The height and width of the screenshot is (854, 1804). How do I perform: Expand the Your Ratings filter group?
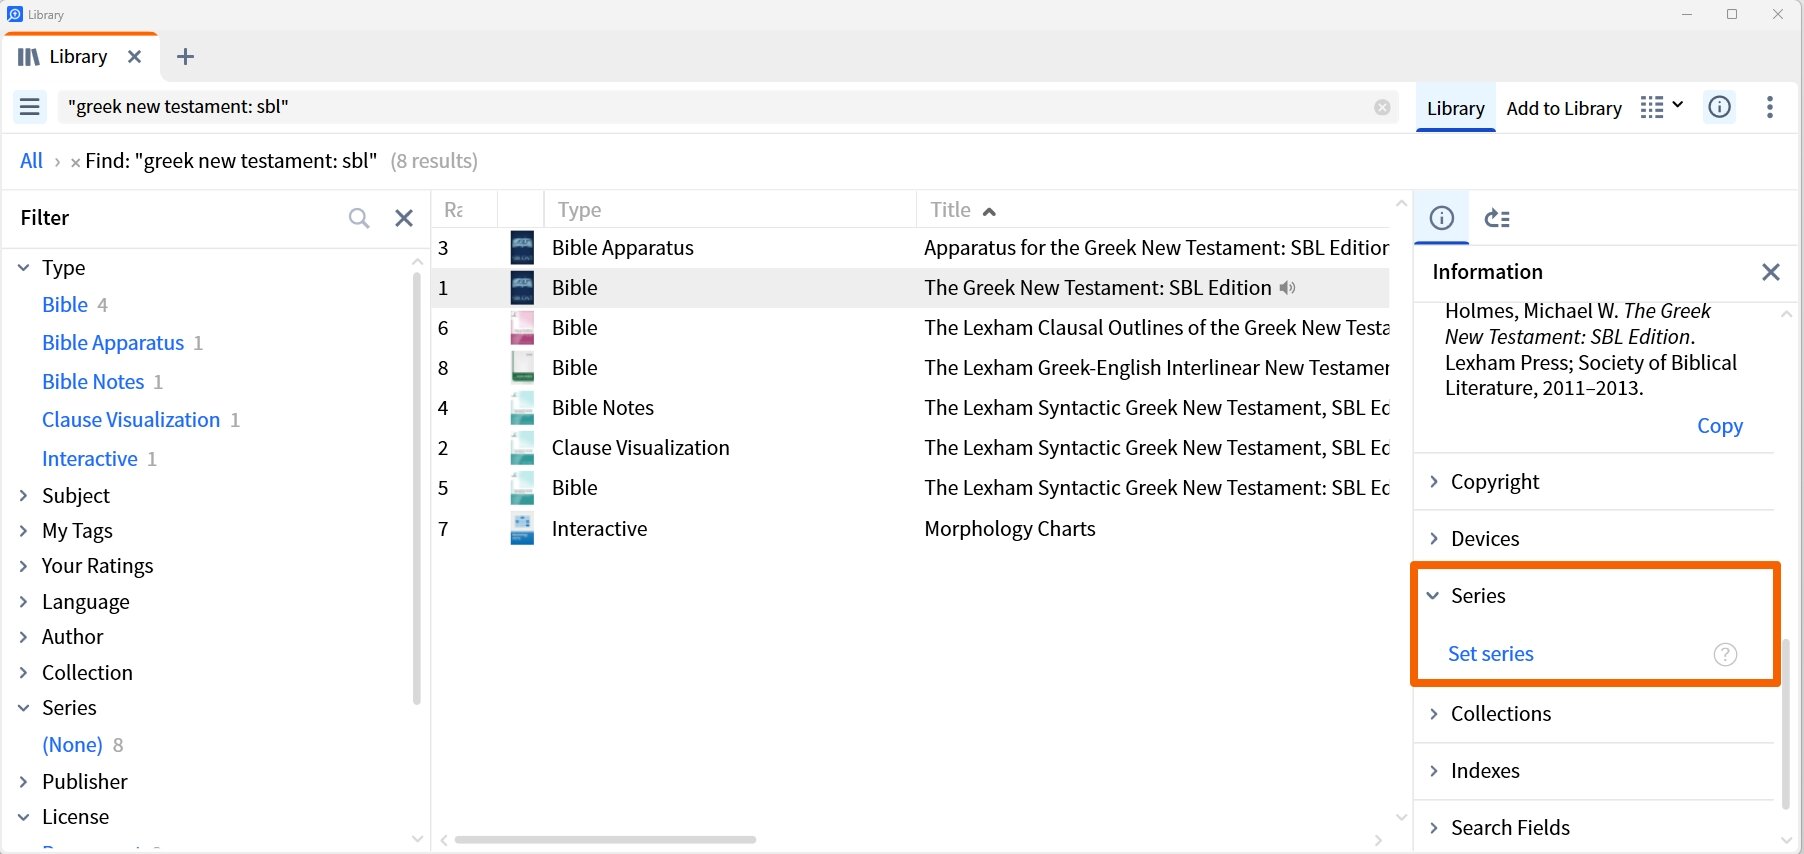23,566
